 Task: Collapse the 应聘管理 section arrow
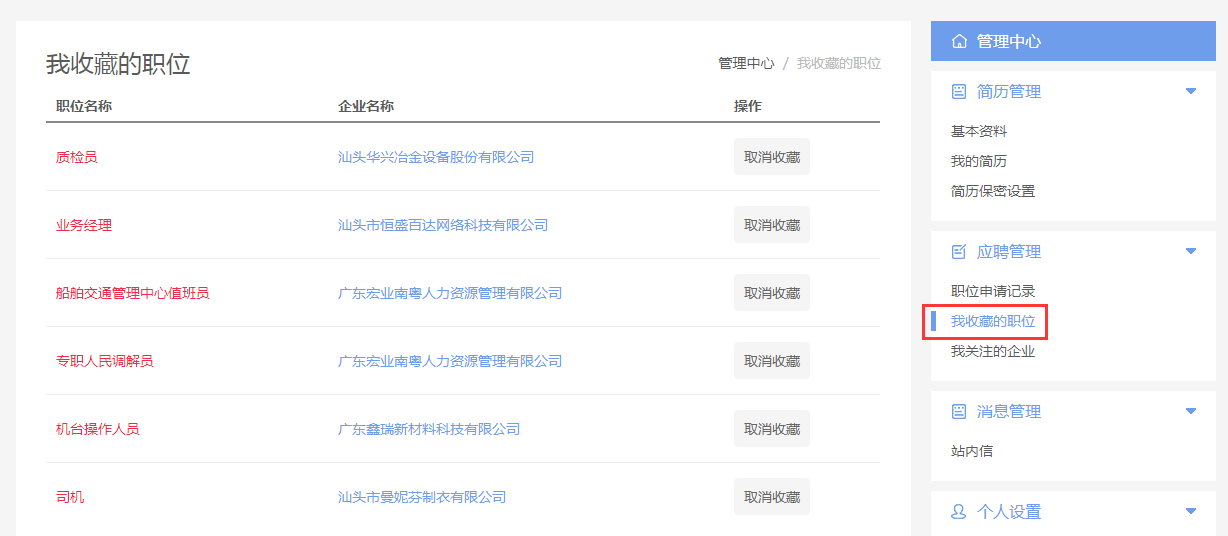click(x=1190, y=251)
